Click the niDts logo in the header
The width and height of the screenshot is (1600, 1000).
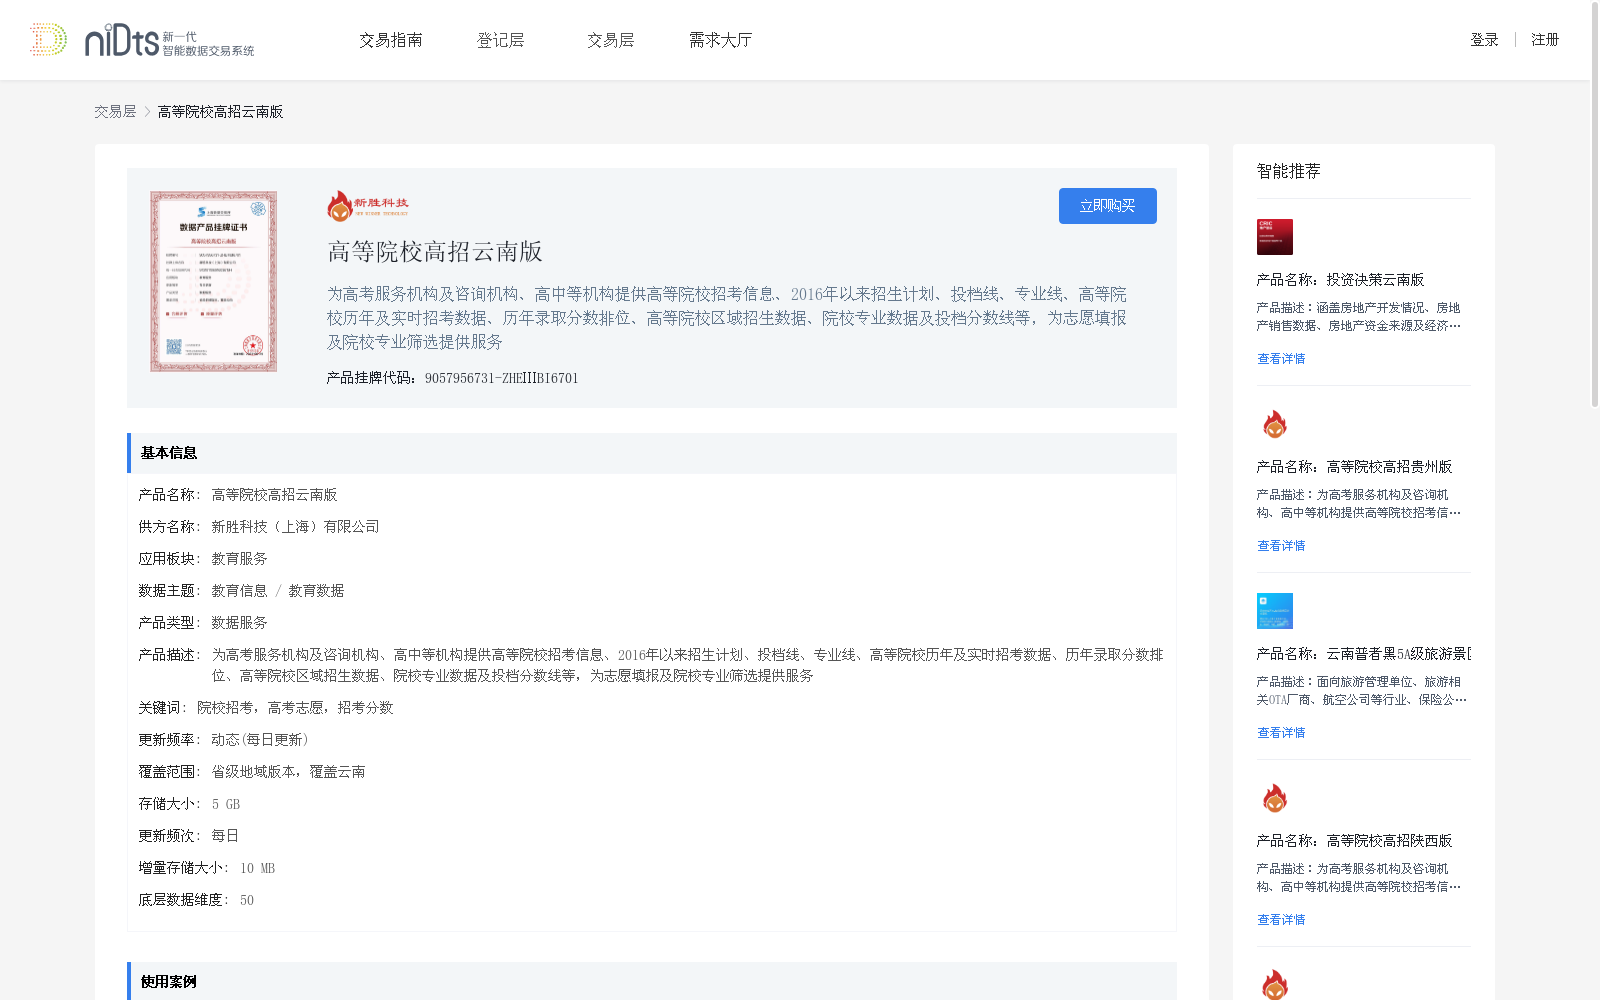(142, 40)
